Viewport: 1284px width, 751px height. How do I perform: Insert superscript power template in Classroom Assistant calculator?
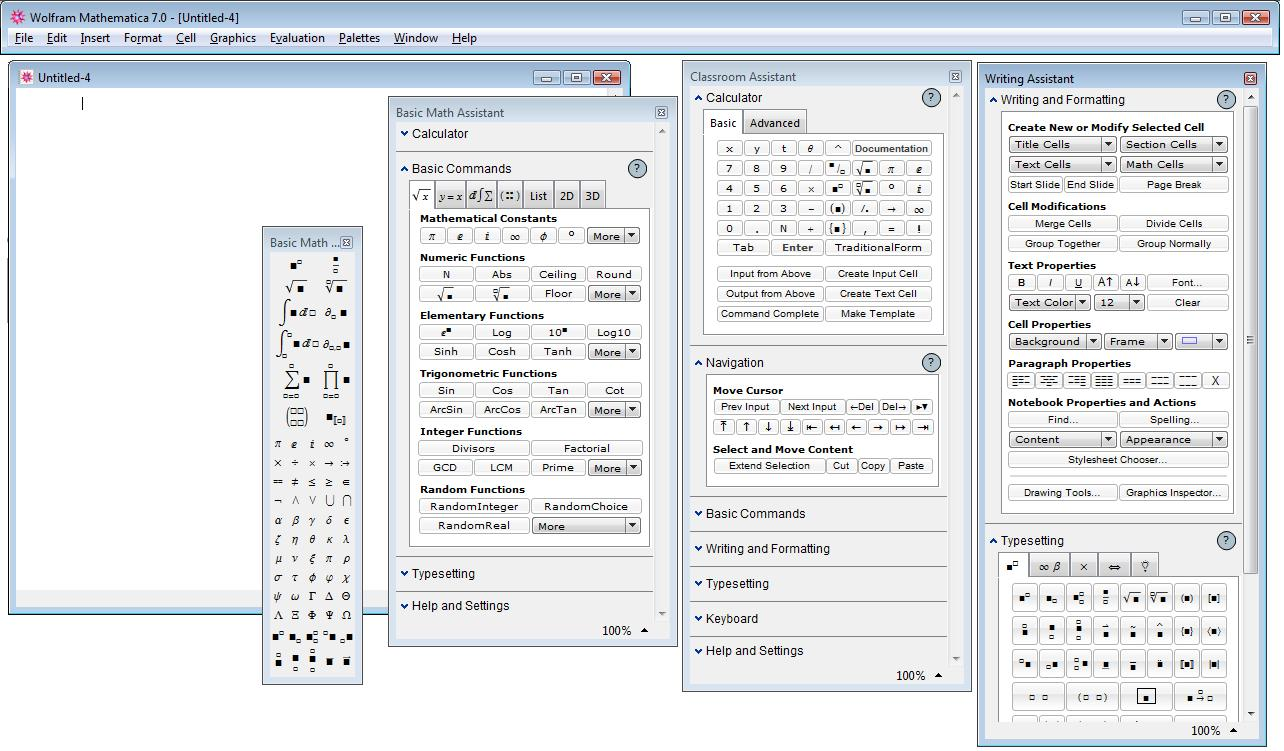pos(837,188)
